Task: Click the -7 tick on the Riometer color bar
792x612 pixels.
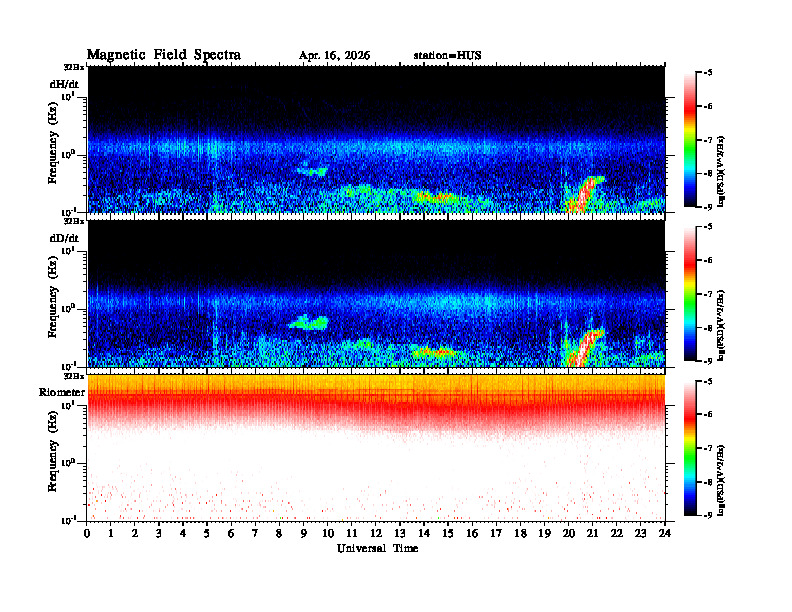Action: click(708, 448)
